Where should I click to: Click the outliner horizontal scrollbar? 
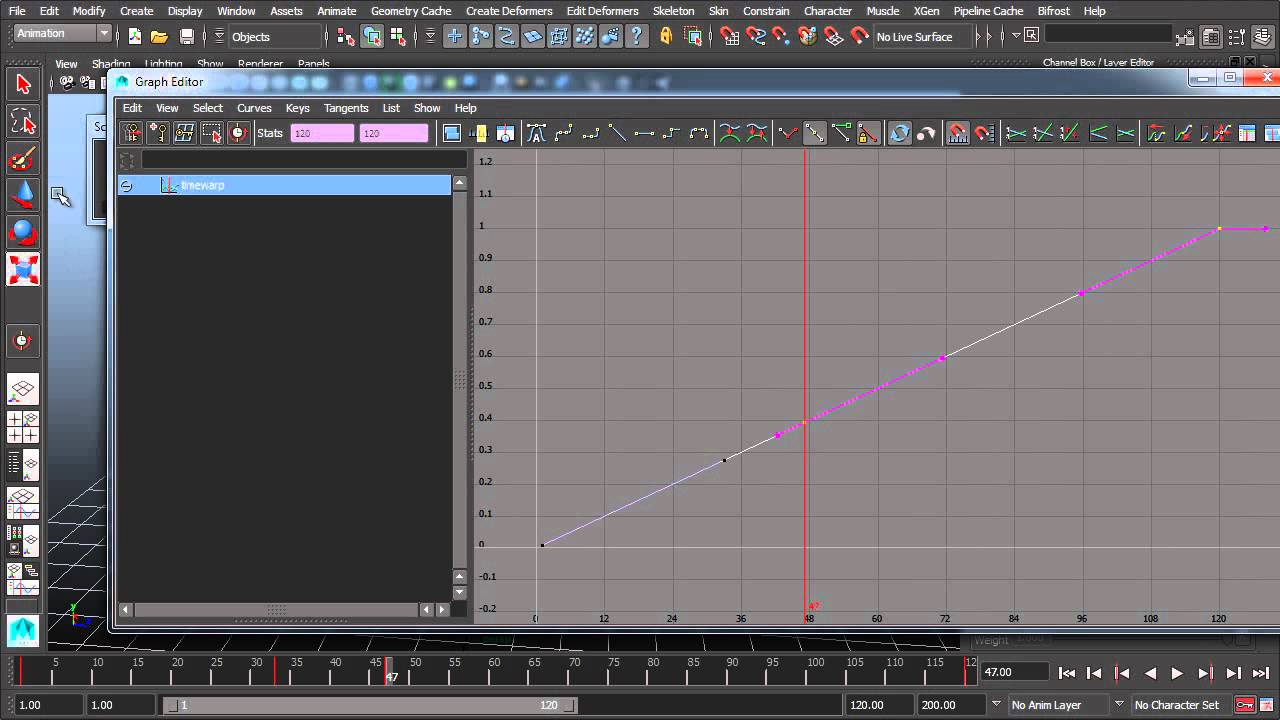click(276, 609)
